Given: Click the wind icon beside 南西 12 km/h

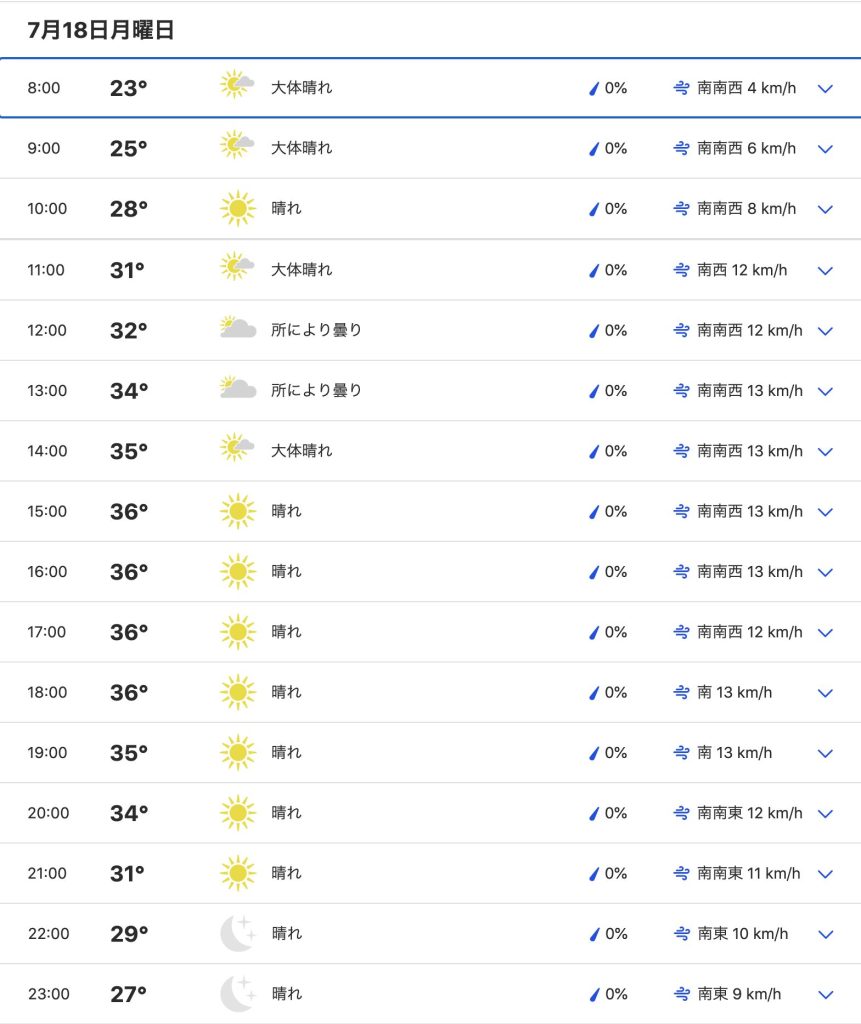Looking at the screenshot, I should click(x=681, y=270).
